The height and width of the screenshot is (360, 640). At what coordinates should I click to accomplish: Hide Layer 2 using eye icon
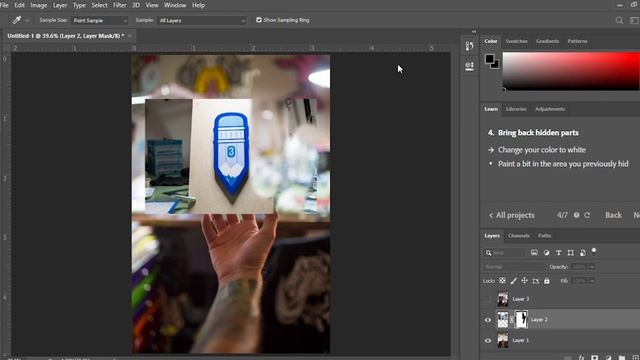coord(488,320)
